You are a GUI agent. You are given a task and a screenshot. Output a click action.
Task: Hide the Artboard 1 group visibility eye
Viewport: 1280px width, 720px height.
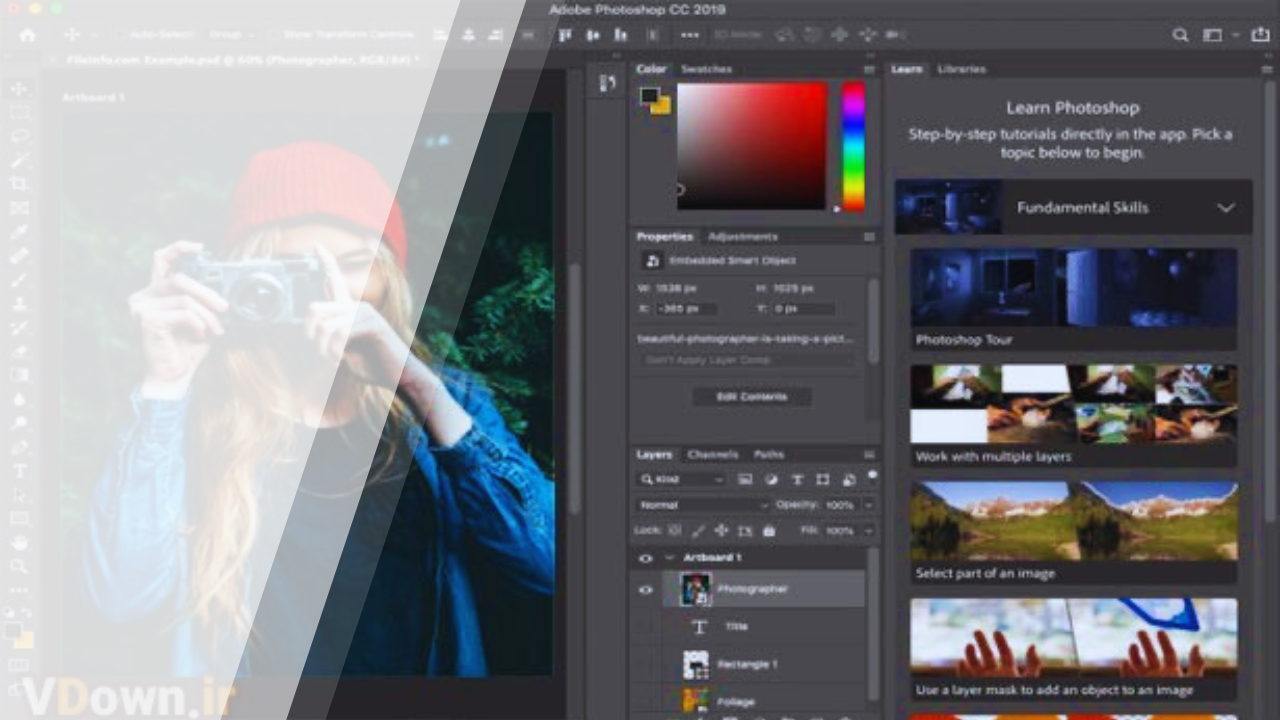coord(645,558)
